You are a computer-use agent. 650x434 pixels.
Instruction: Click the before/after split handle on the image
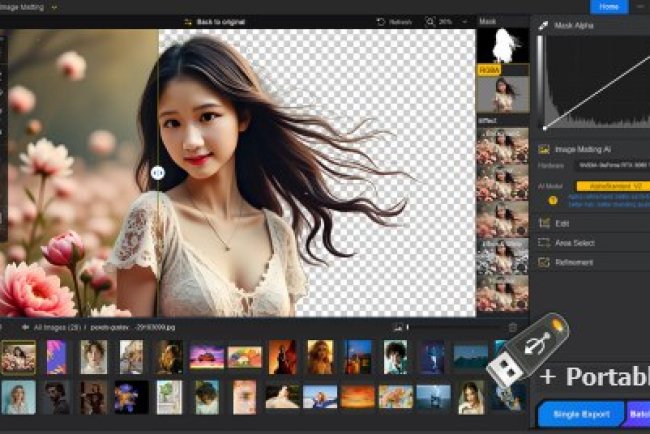(x=158, y=172)
